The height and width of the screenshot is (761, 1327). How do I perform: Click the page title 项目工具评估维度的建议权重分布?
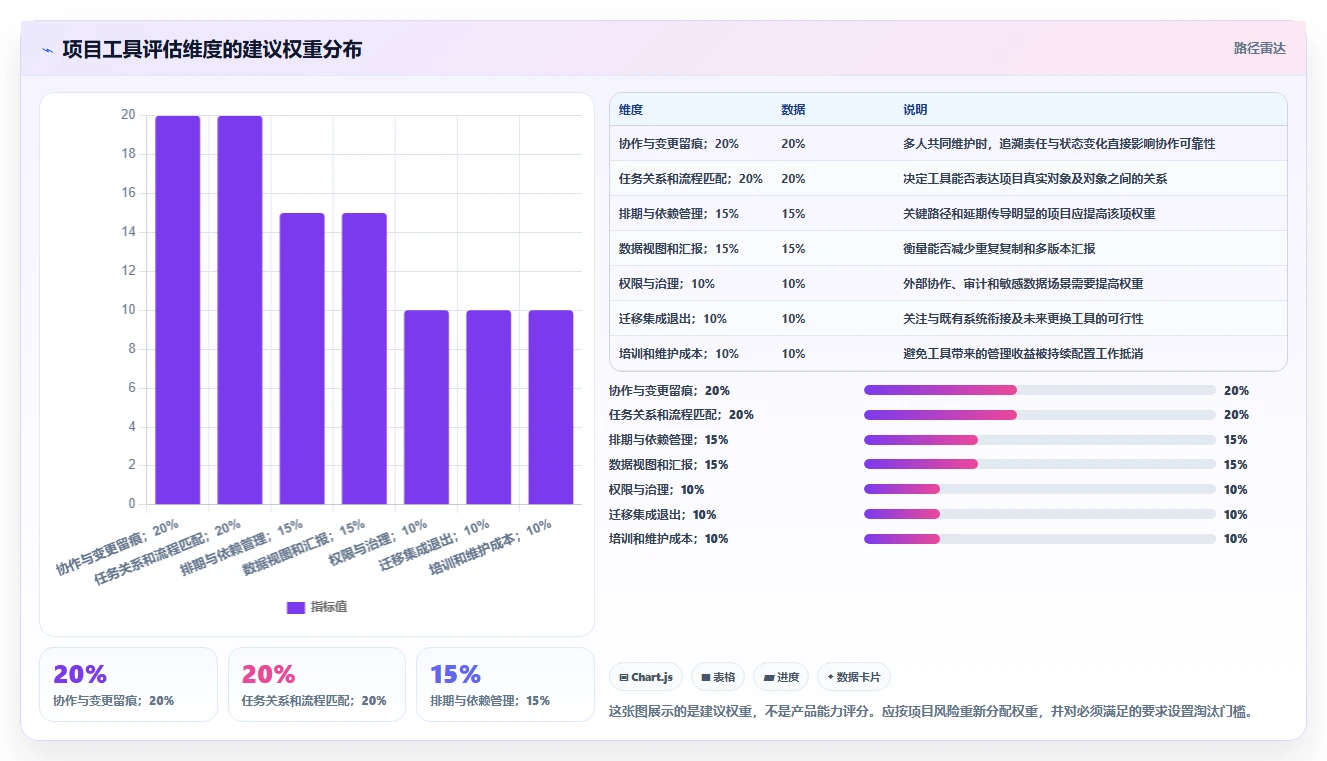(212, 49)
